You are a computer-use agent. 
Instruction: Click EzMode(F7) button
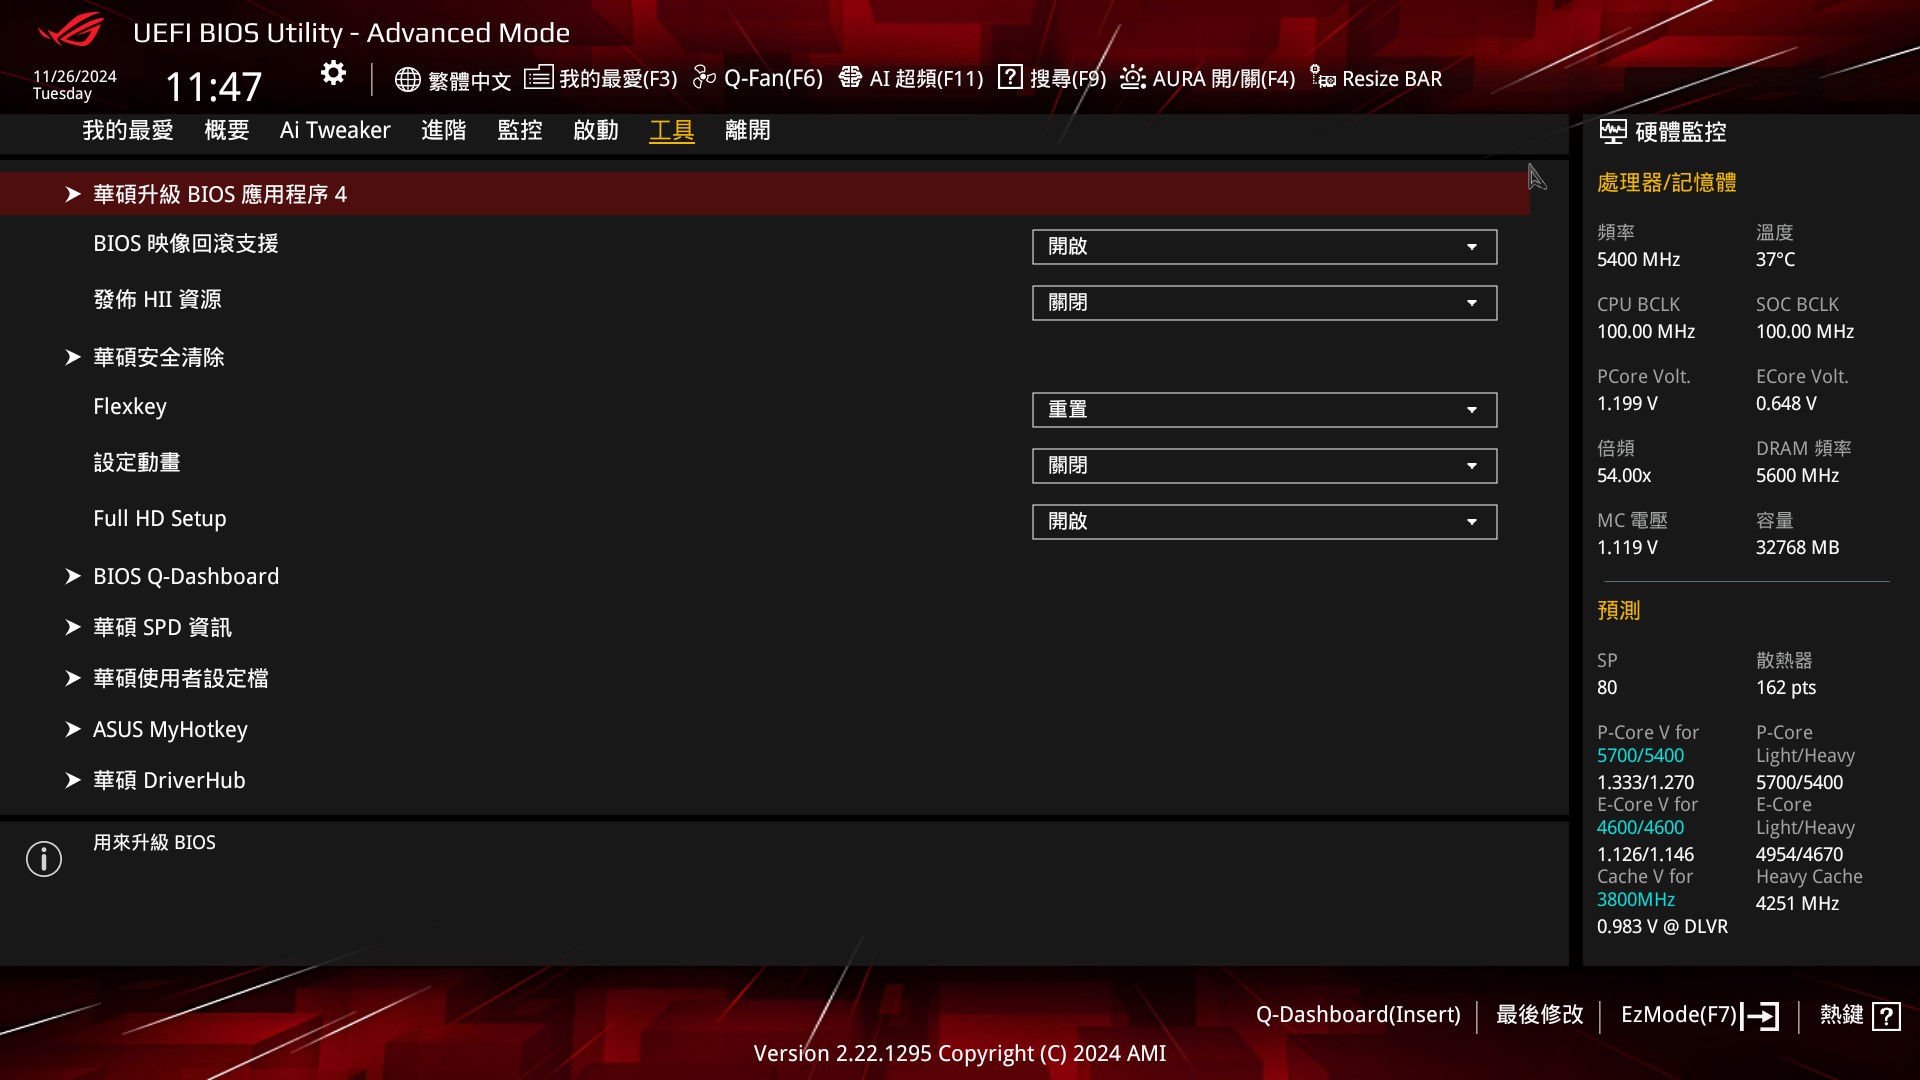(1700, 1016)
